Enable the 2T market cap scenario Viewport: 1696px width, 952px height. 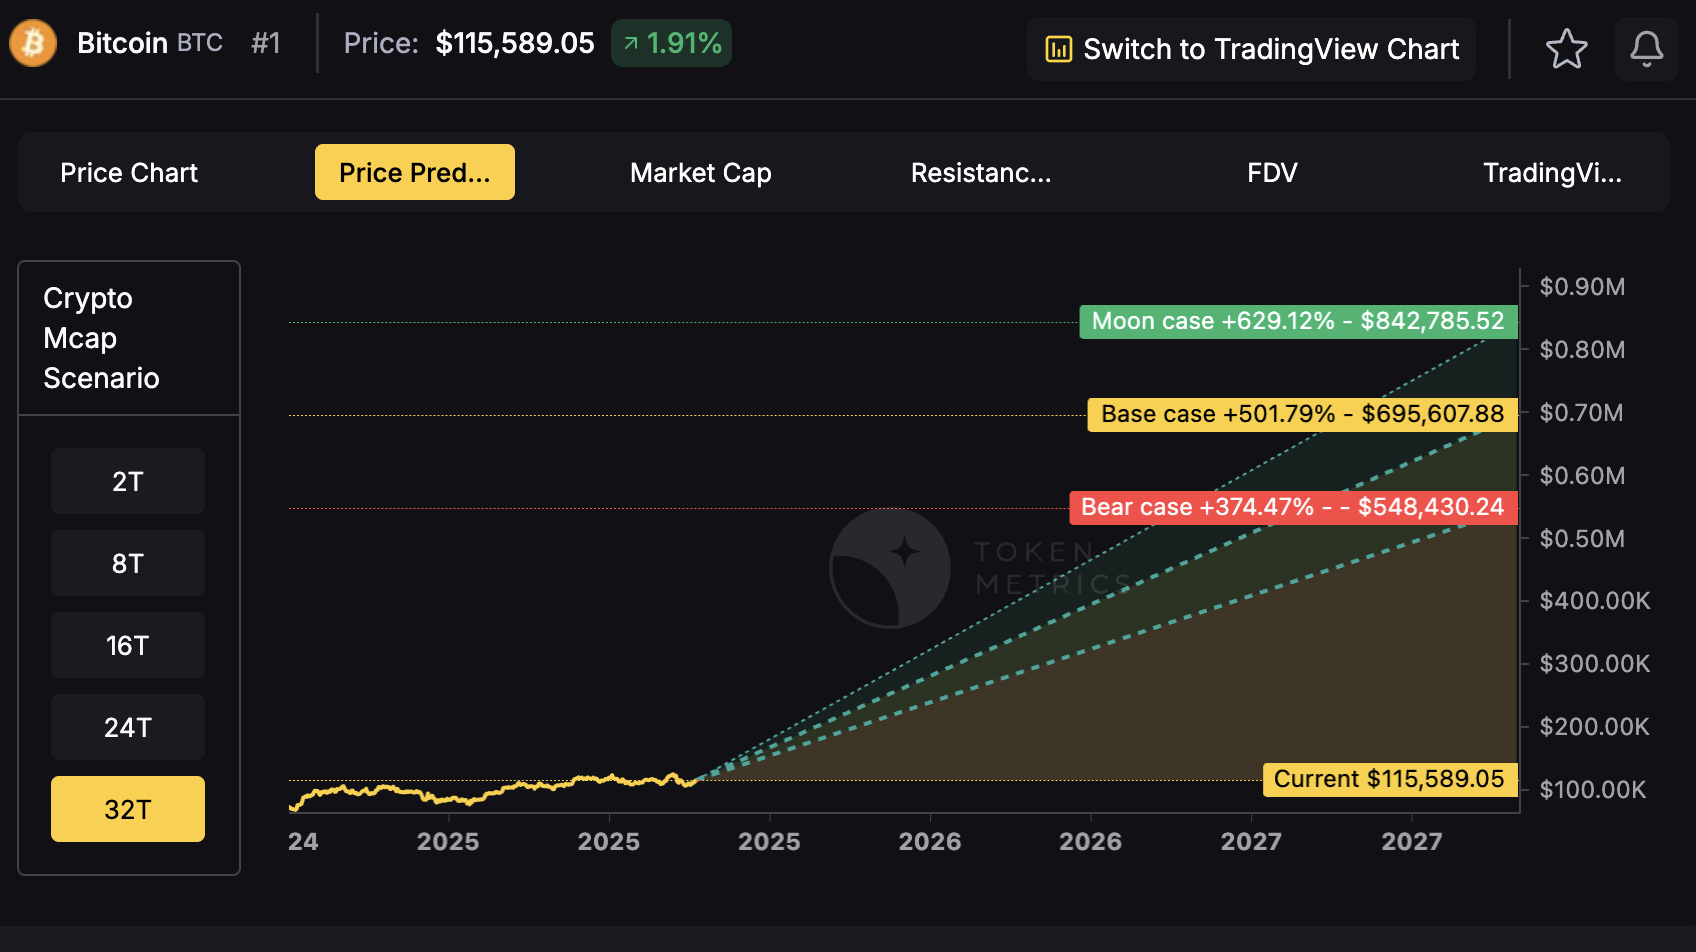127,481
